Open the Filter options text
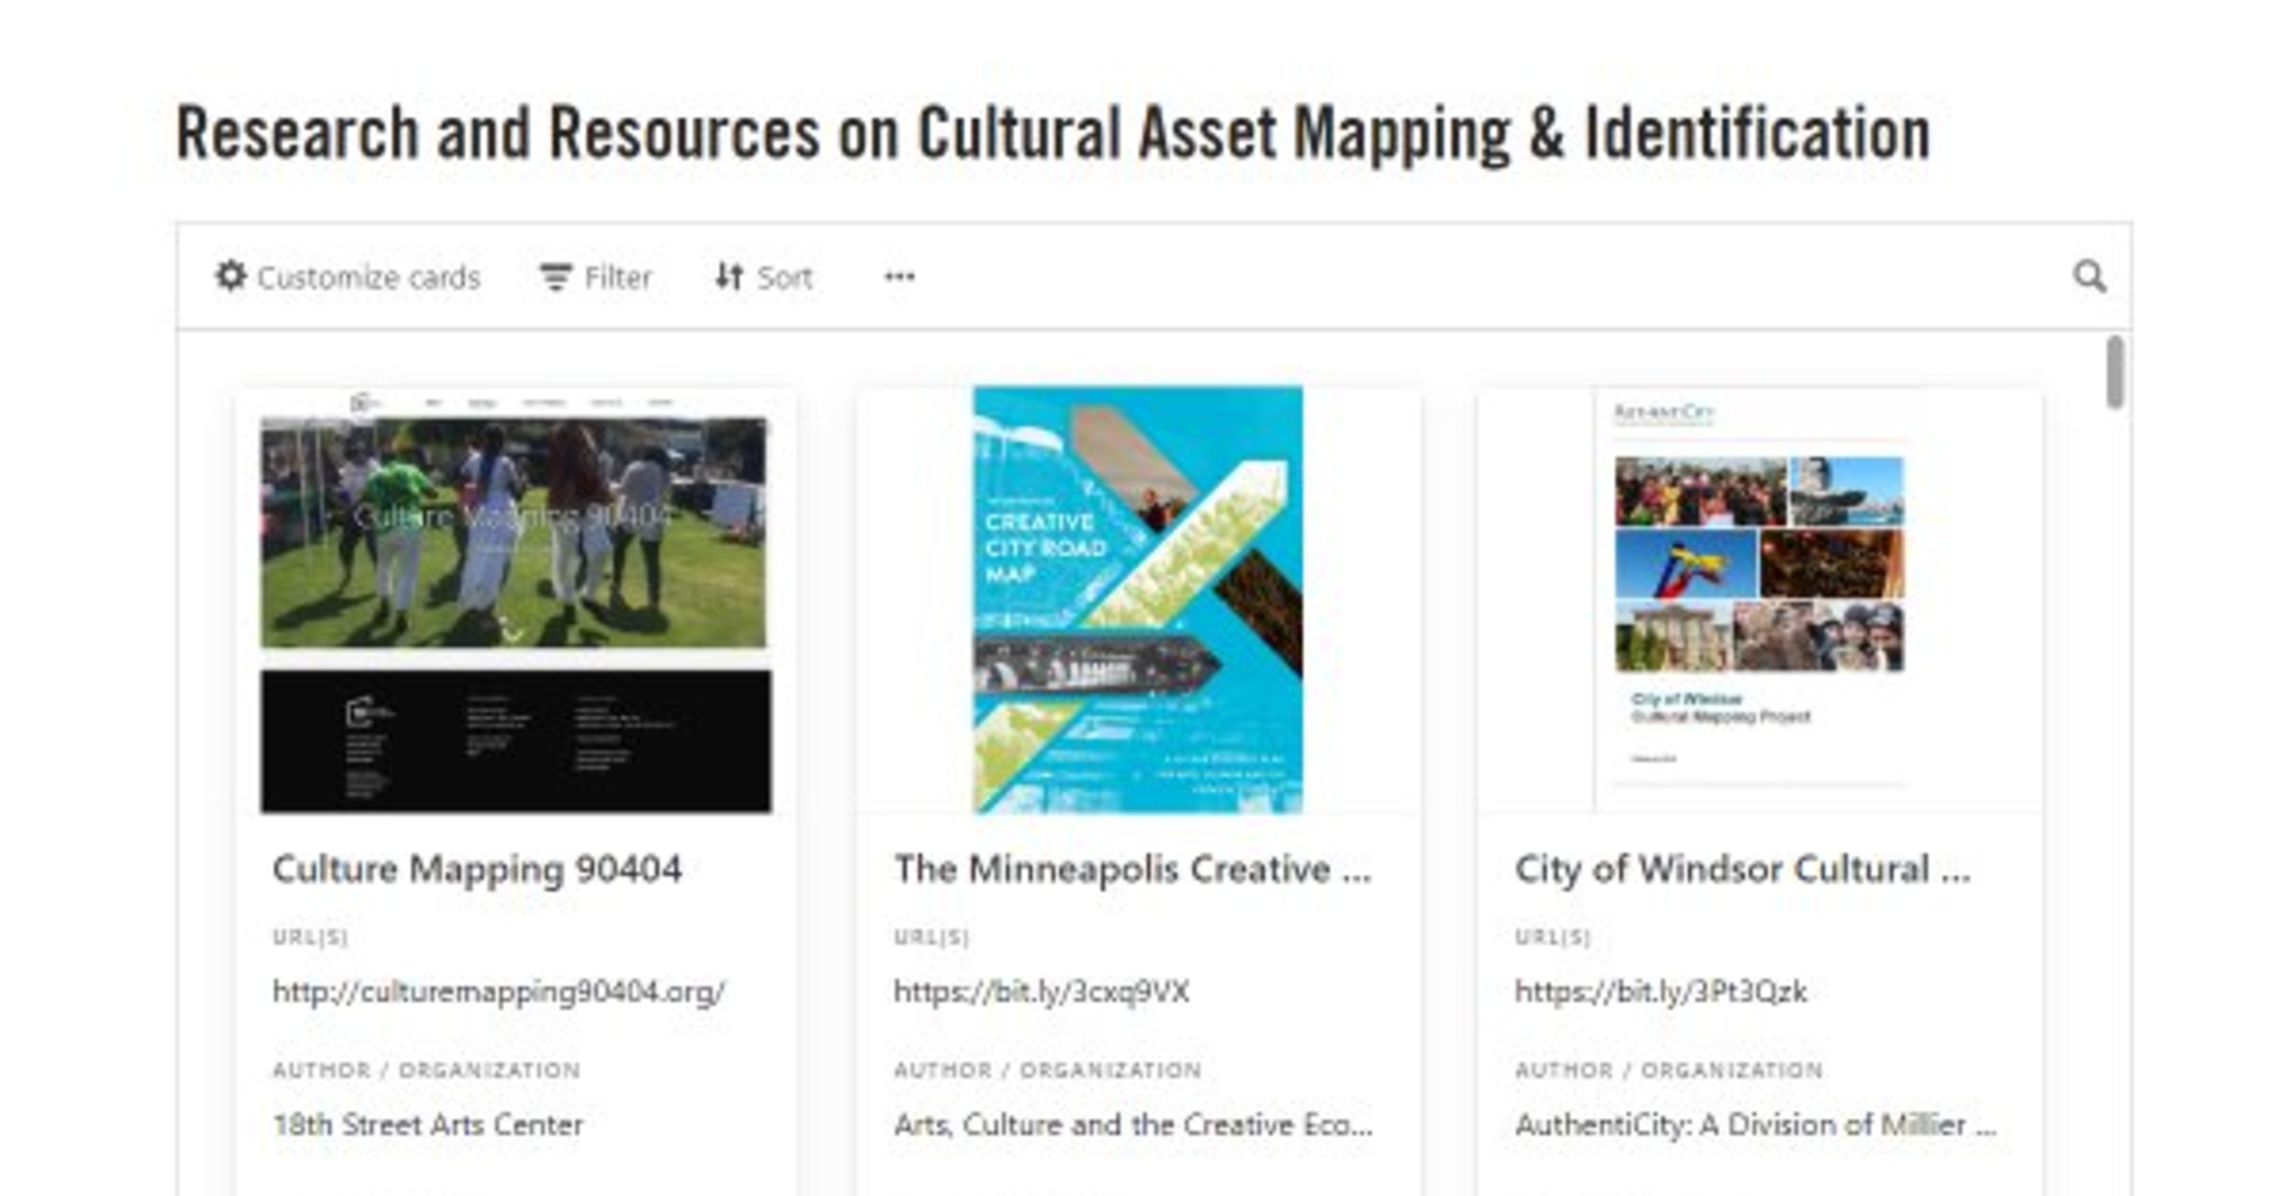2286x1196 pixels. point(617,277)
